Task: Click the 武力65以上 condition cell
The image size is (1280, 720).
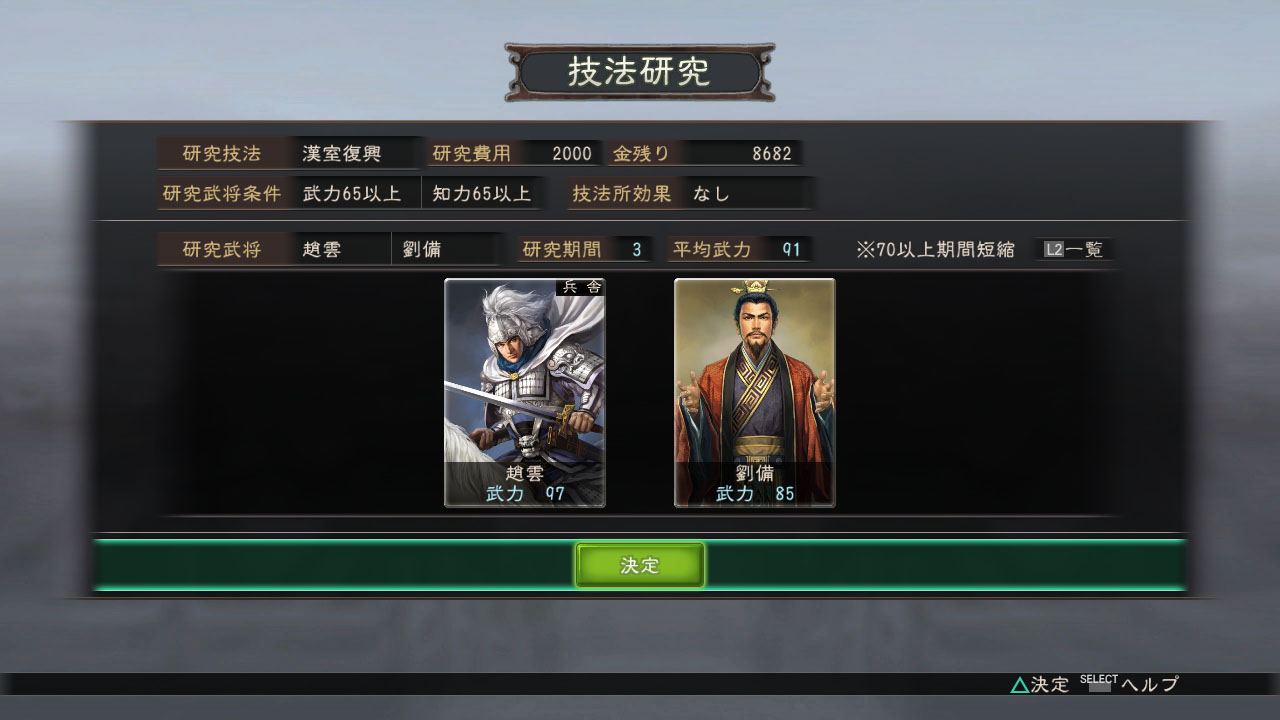Action: click(x=352, y=194)
